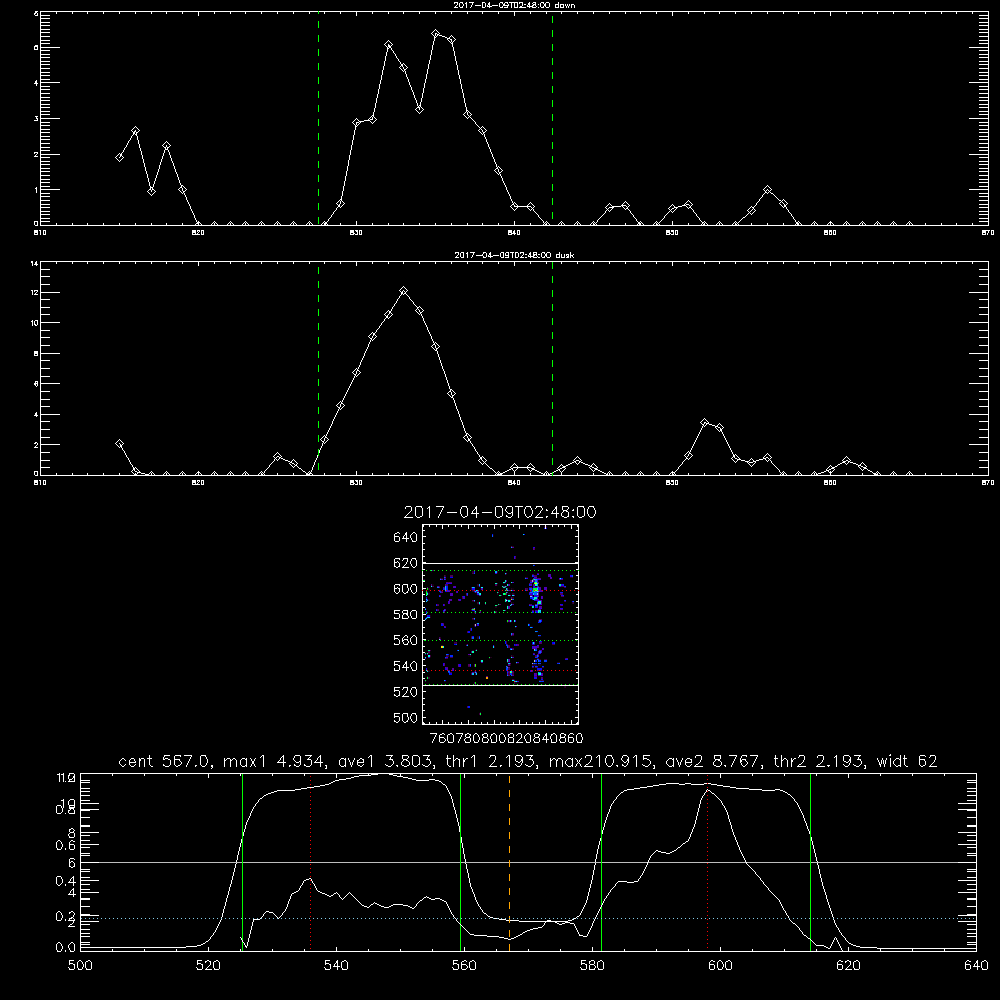Click the "640" x-axis label of bottom plot
Screen dimensions: 1000x1000
[976, 965]
